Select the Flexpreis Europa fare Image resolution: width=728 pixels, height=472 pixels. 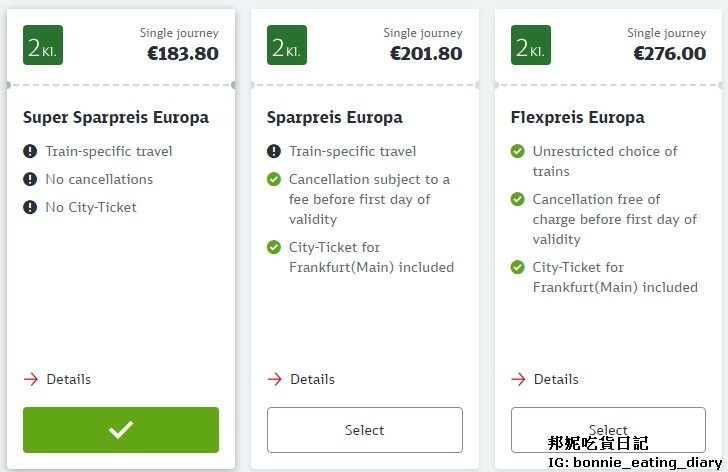click(x=608, y=428)
